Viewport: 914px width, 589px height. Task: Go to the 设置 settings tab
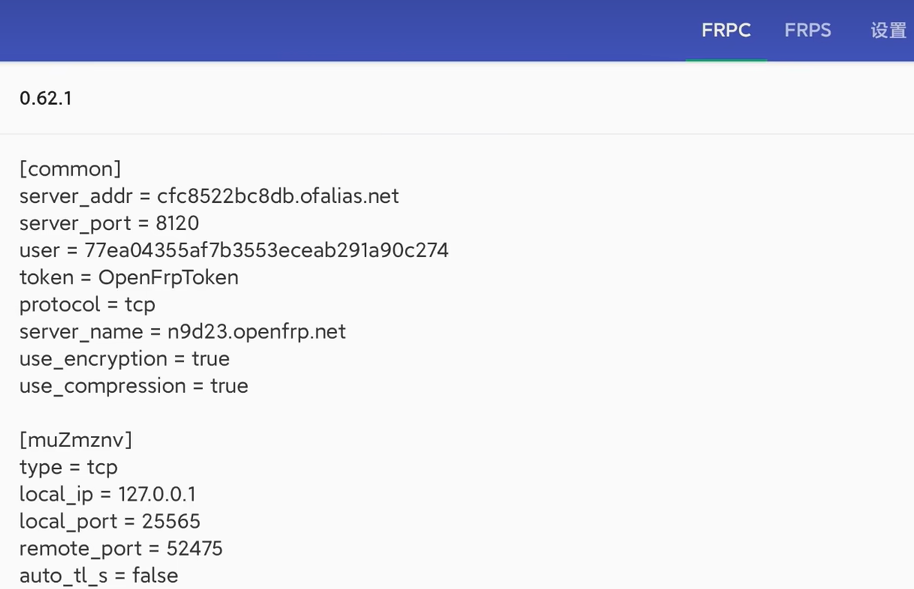(888, 31)
